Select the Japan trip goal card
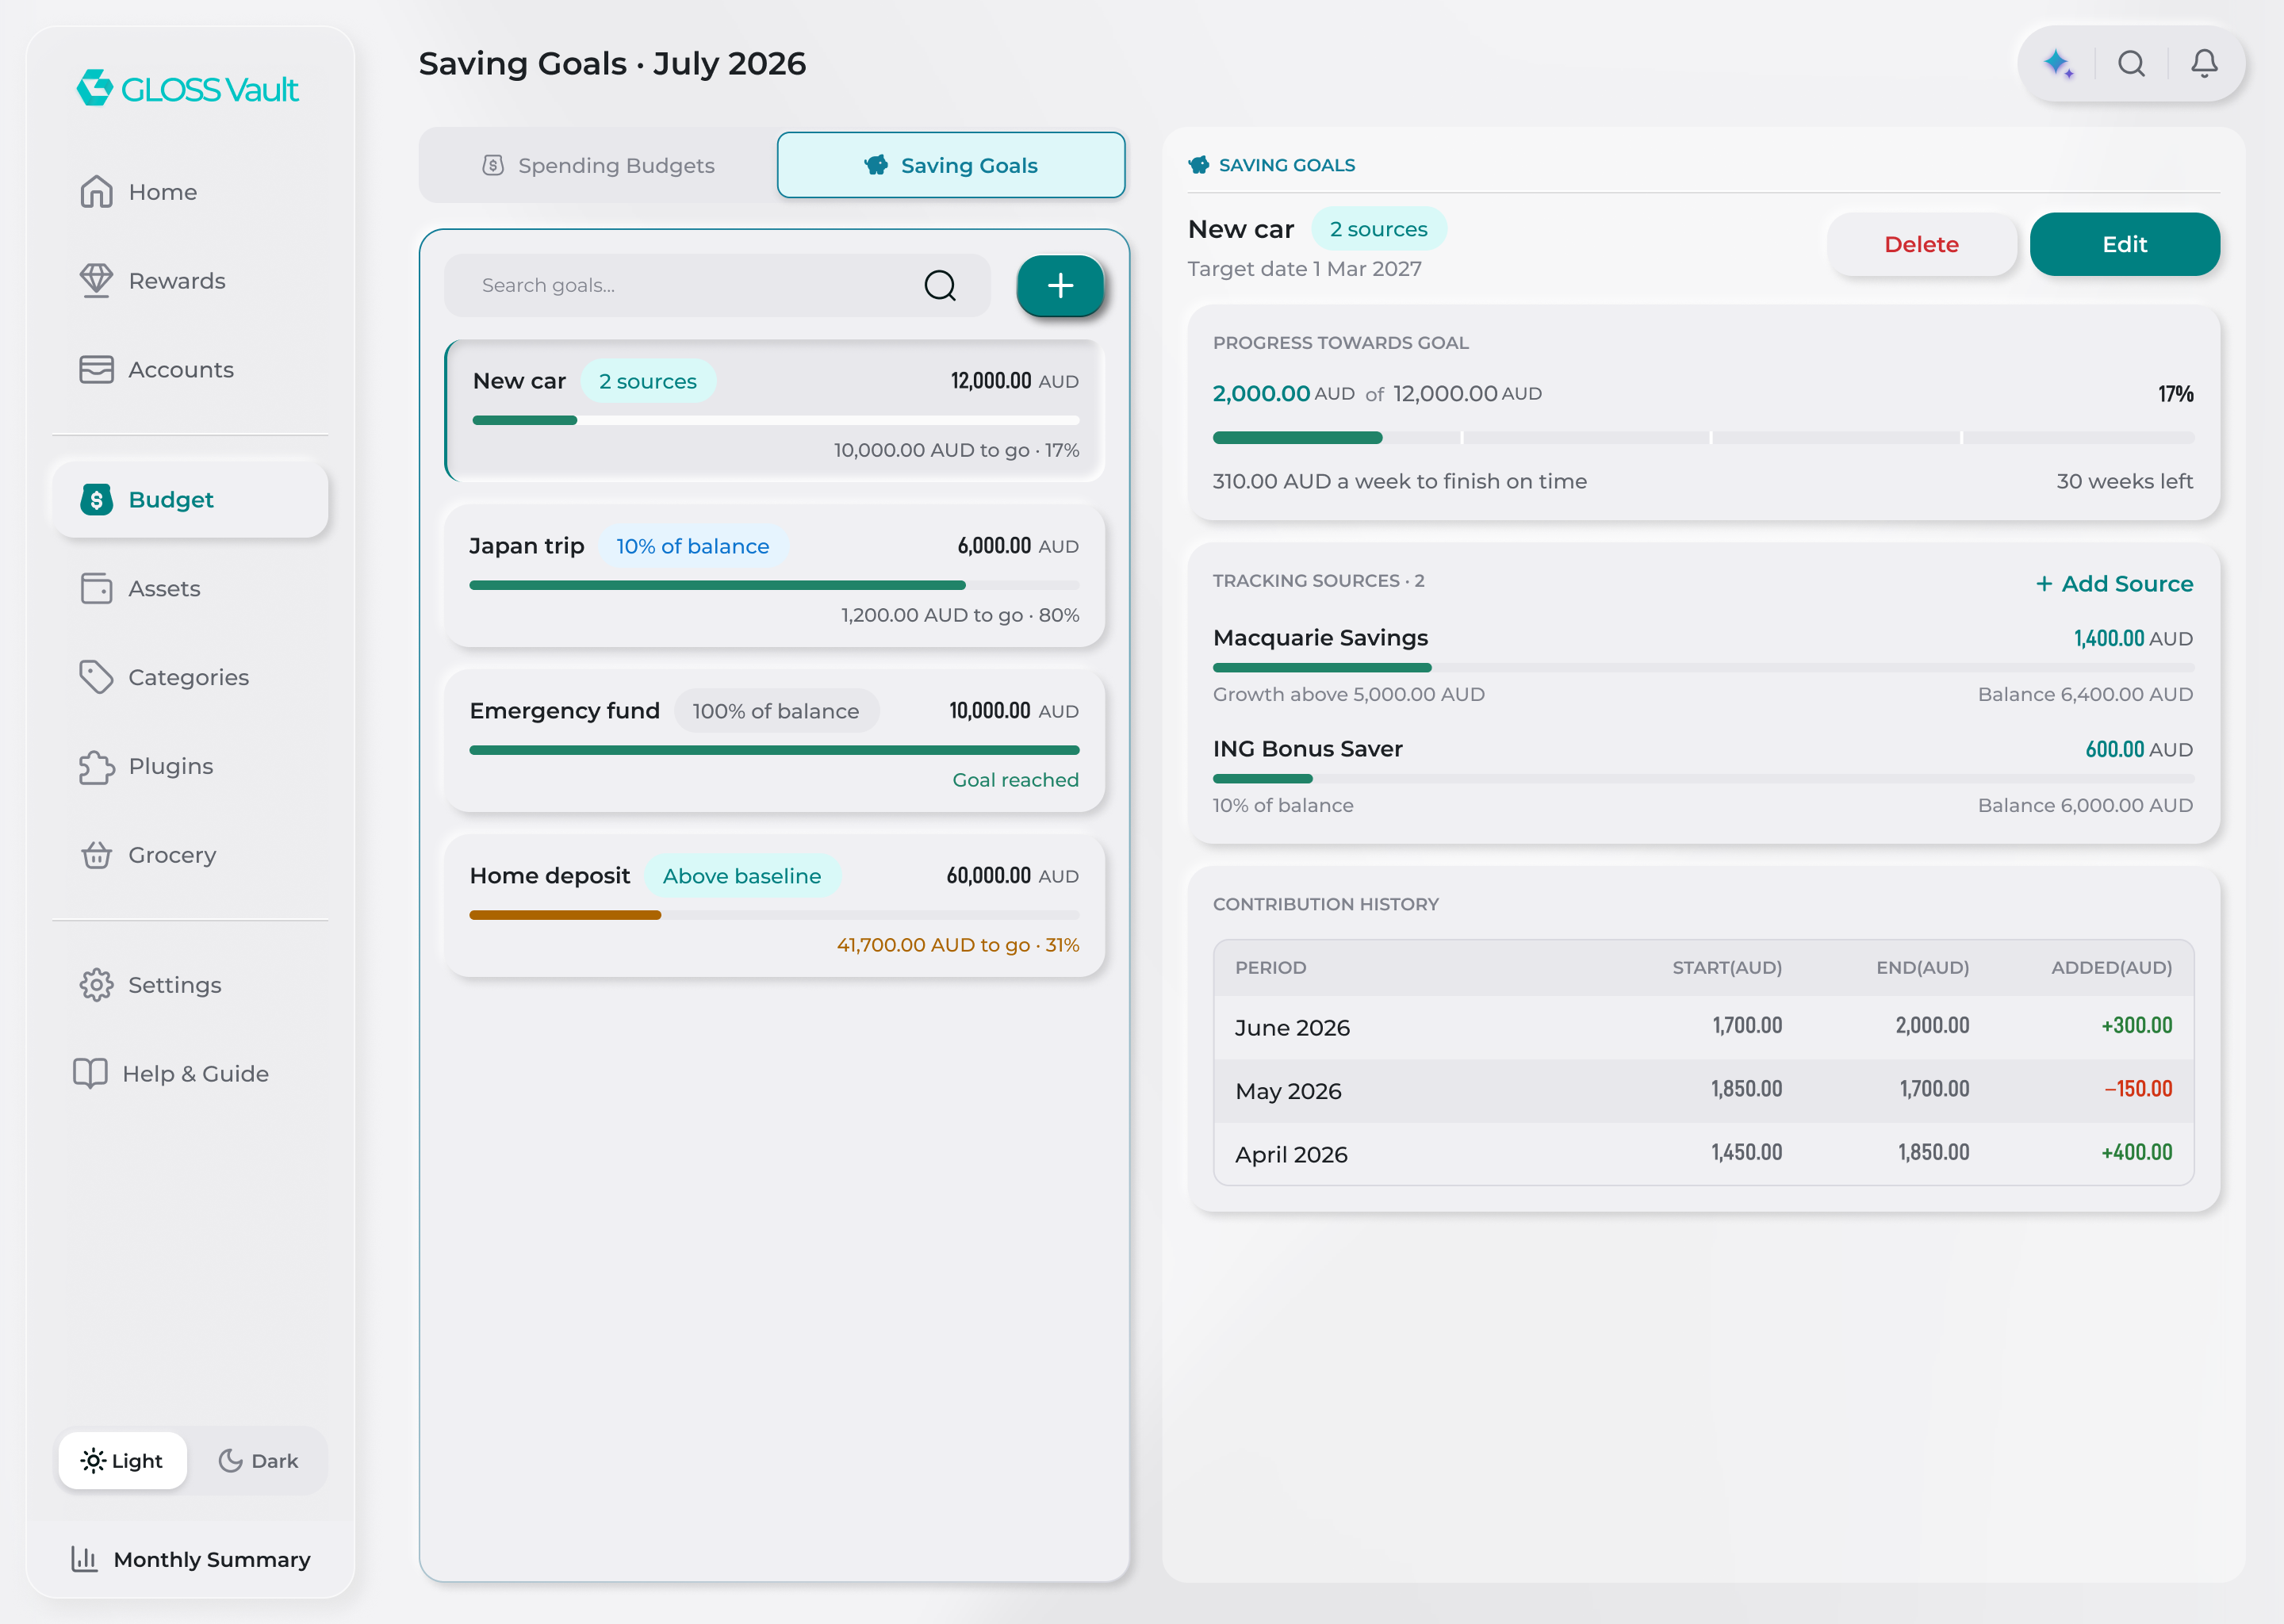 (x=775, y=577)
